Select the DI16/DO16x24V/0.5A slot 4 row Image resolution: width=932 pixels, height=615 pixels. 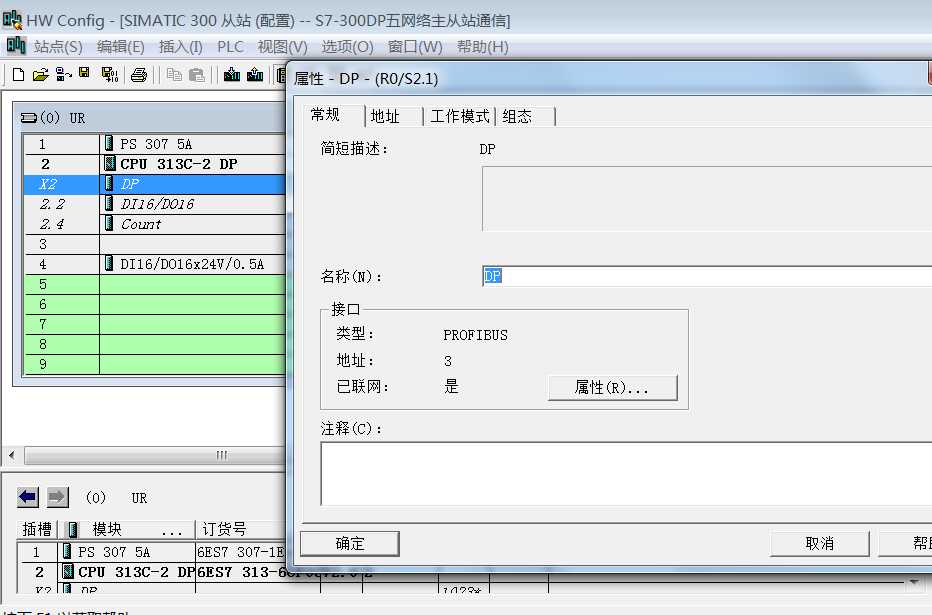(155, 264)
